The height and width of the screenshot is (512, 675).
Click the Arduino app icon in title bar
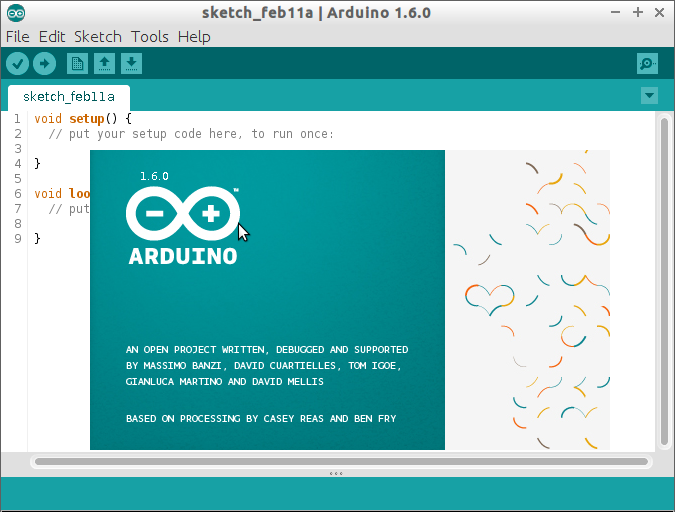pos(16,13)
